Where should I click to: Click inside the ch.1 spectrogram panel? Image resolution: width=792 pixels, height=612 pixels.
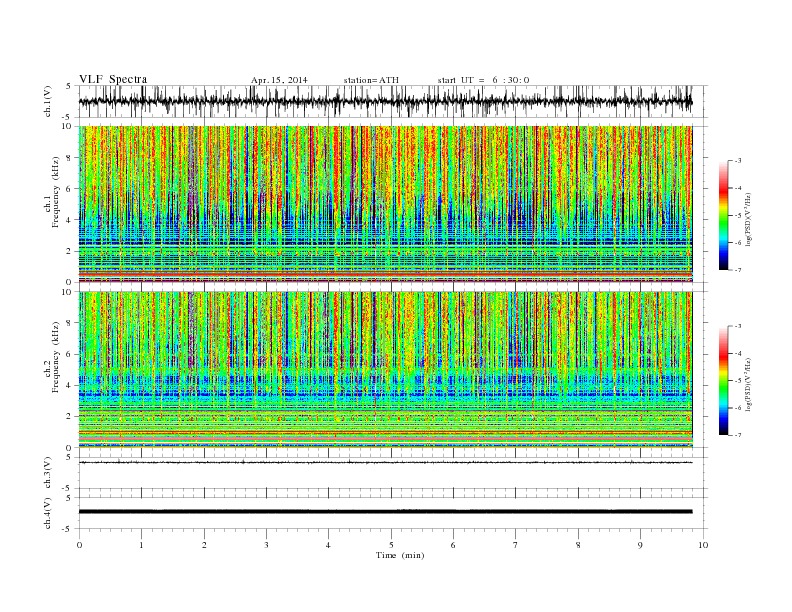pyautogui.click(x=385, y=204)
